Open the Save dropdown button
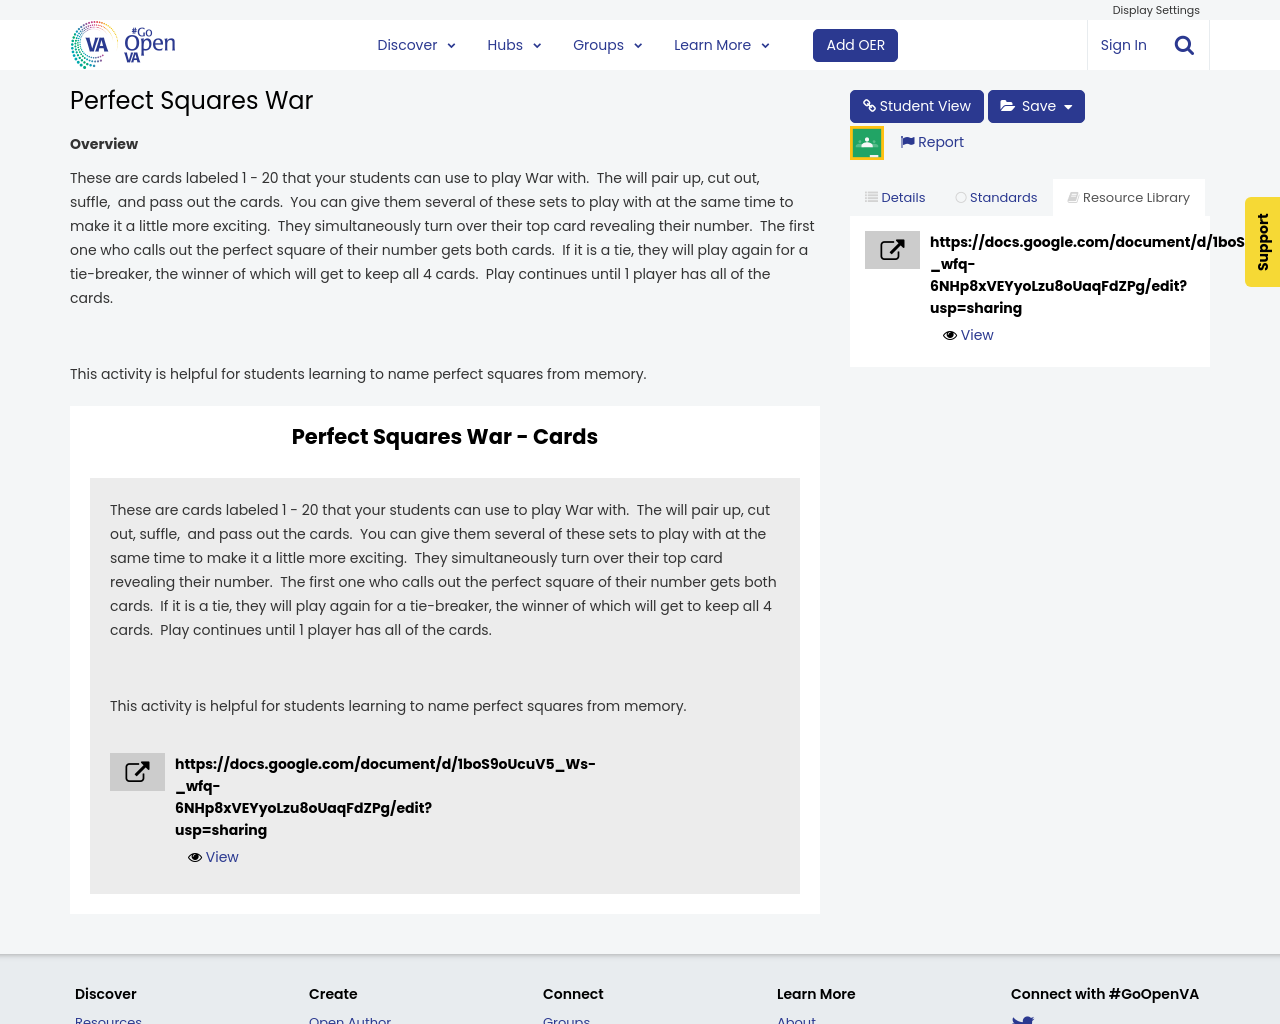Viewport: 1280px width, 1024px height. tap(1036, 106)
